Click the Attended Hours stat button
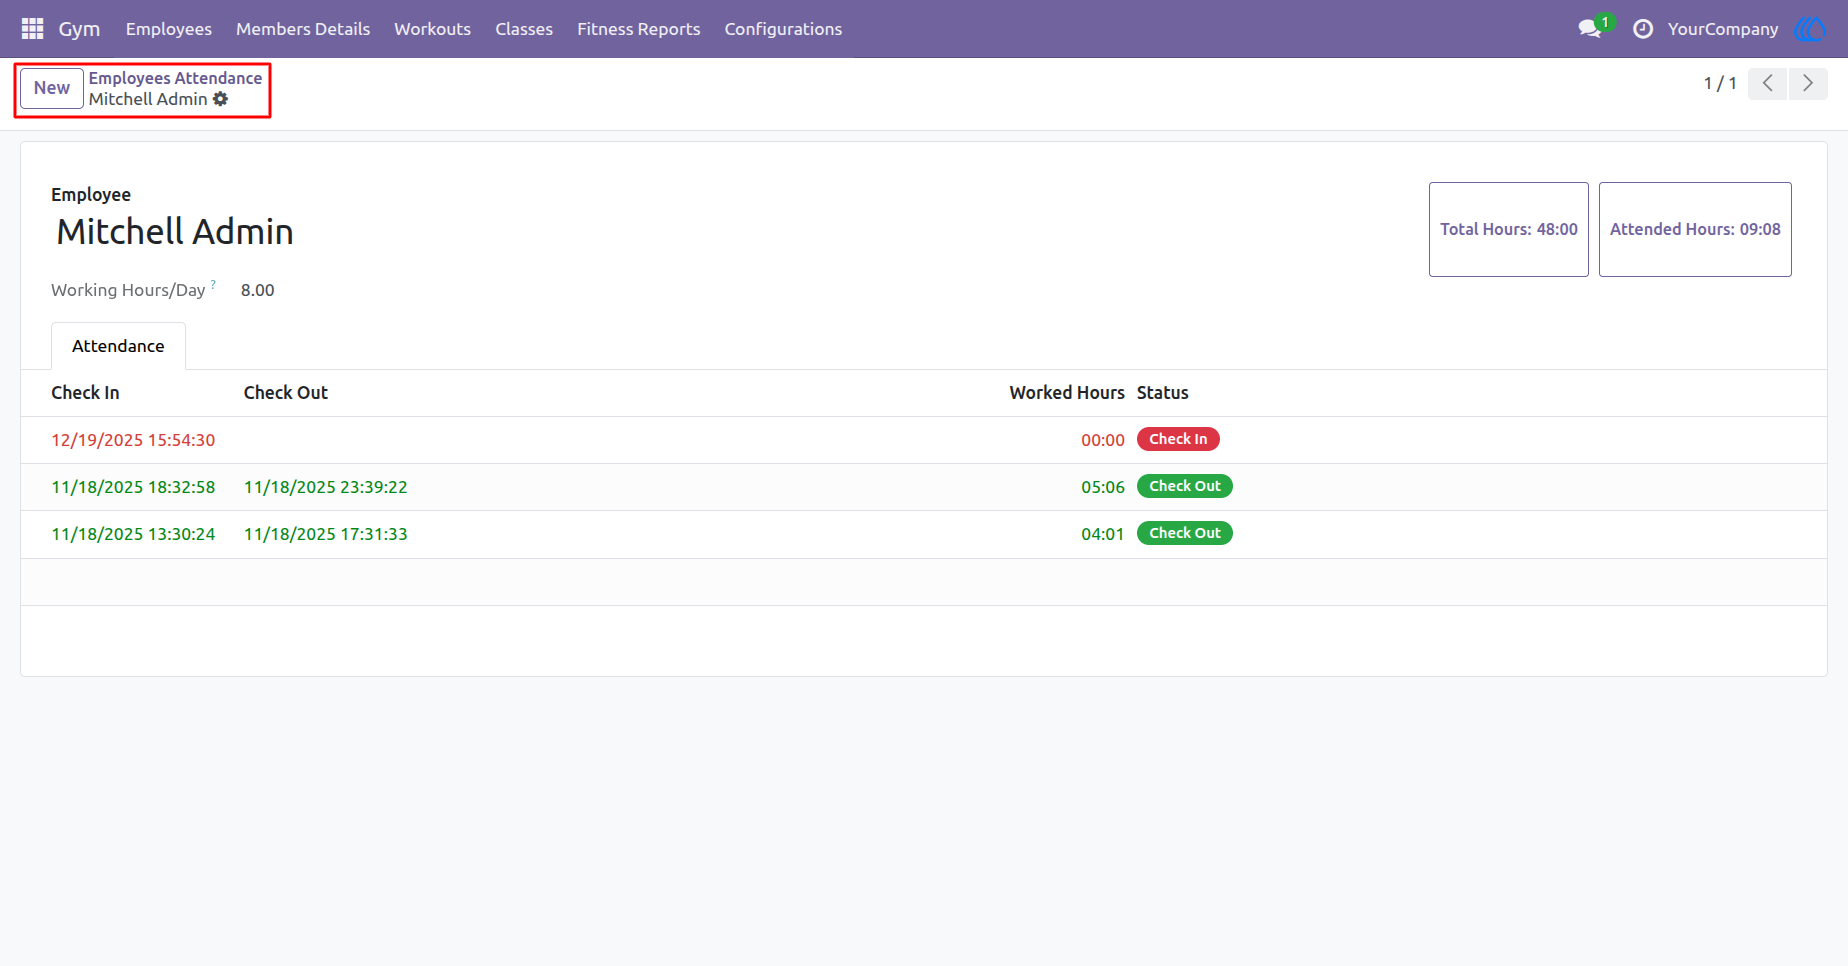The image size is (1848, 966). (x=1695, y=229)
